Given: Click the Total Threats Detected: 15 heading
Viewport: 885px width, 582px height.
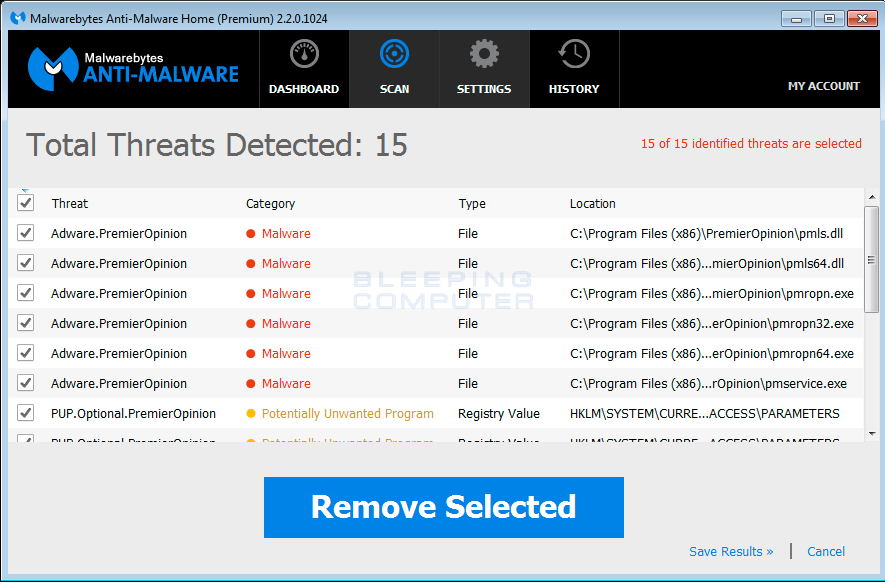Looking at the screenshot, I should (x=217, y=145).
